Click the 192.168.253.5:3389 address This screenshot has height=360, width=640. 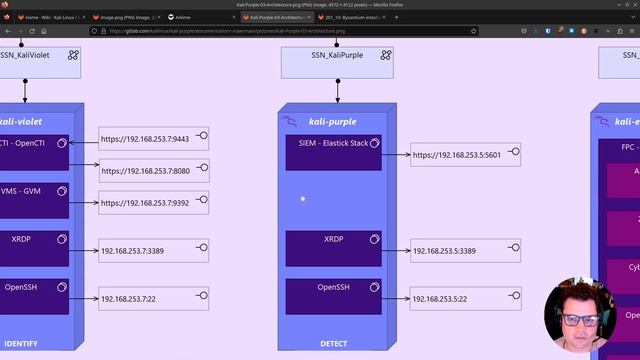[x=444, y=251]
